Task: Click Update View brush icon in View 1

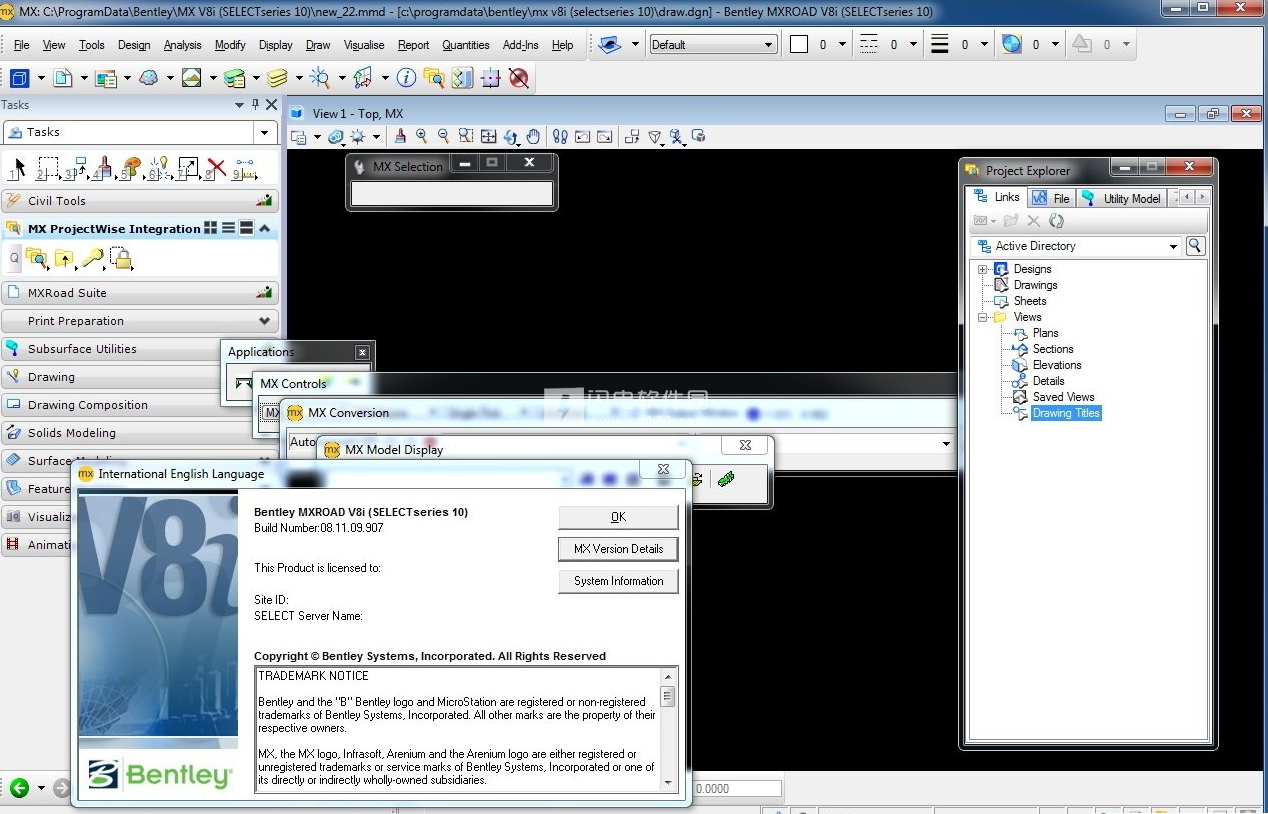Action: click(x=401, y=136)
